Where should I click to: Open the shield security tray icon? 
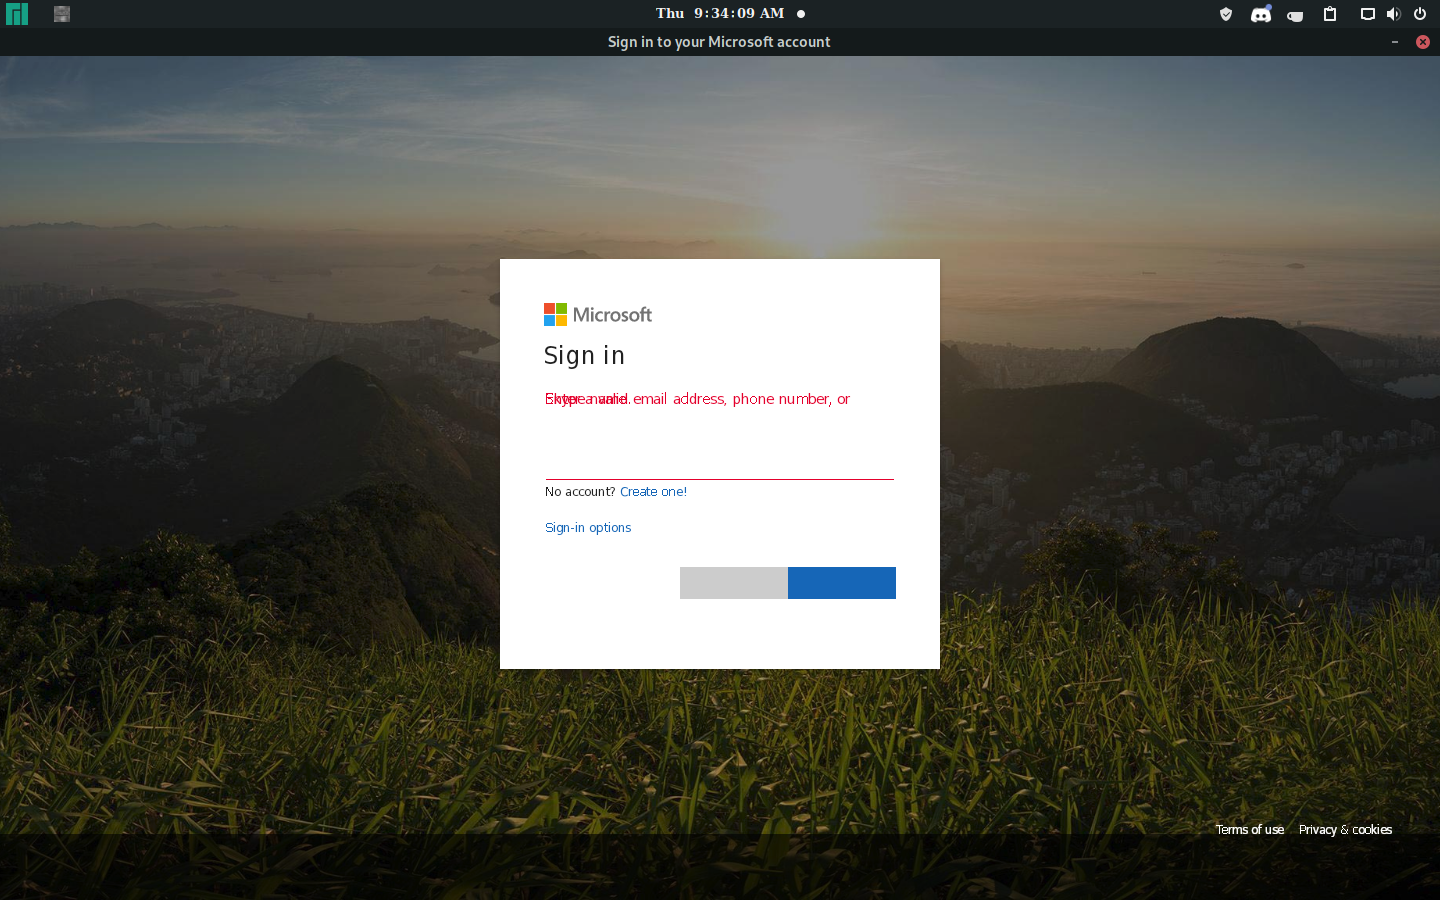(x=1226, y=14)
